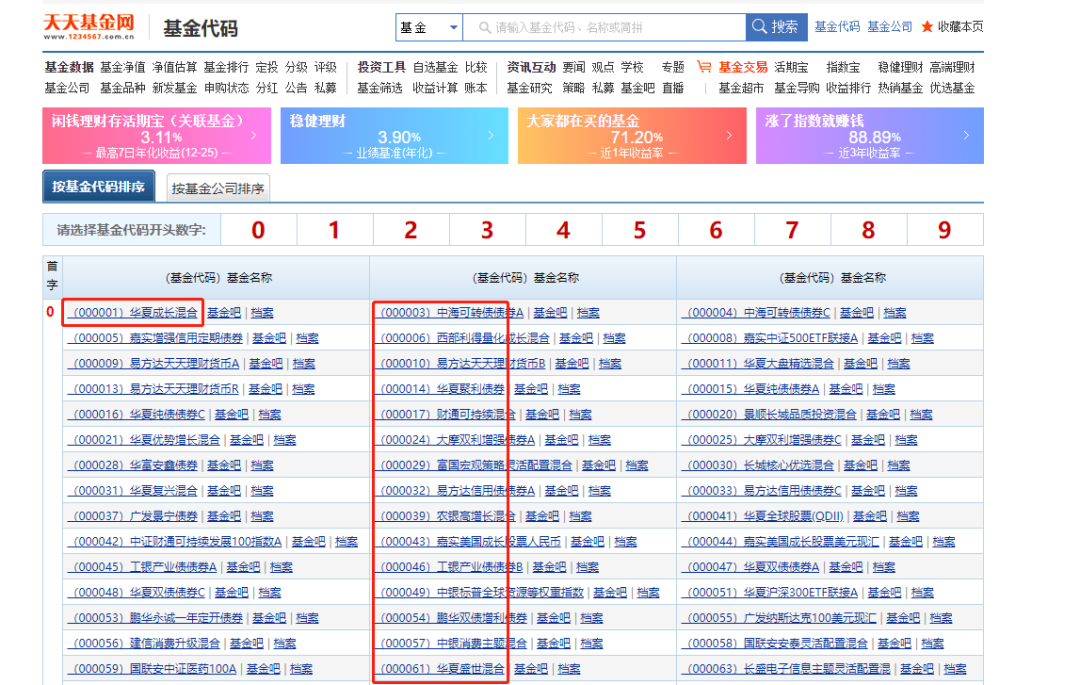Open the 定投 navigation item
The width and height of the screenshot is (1080, 685).
pos(267,67)
